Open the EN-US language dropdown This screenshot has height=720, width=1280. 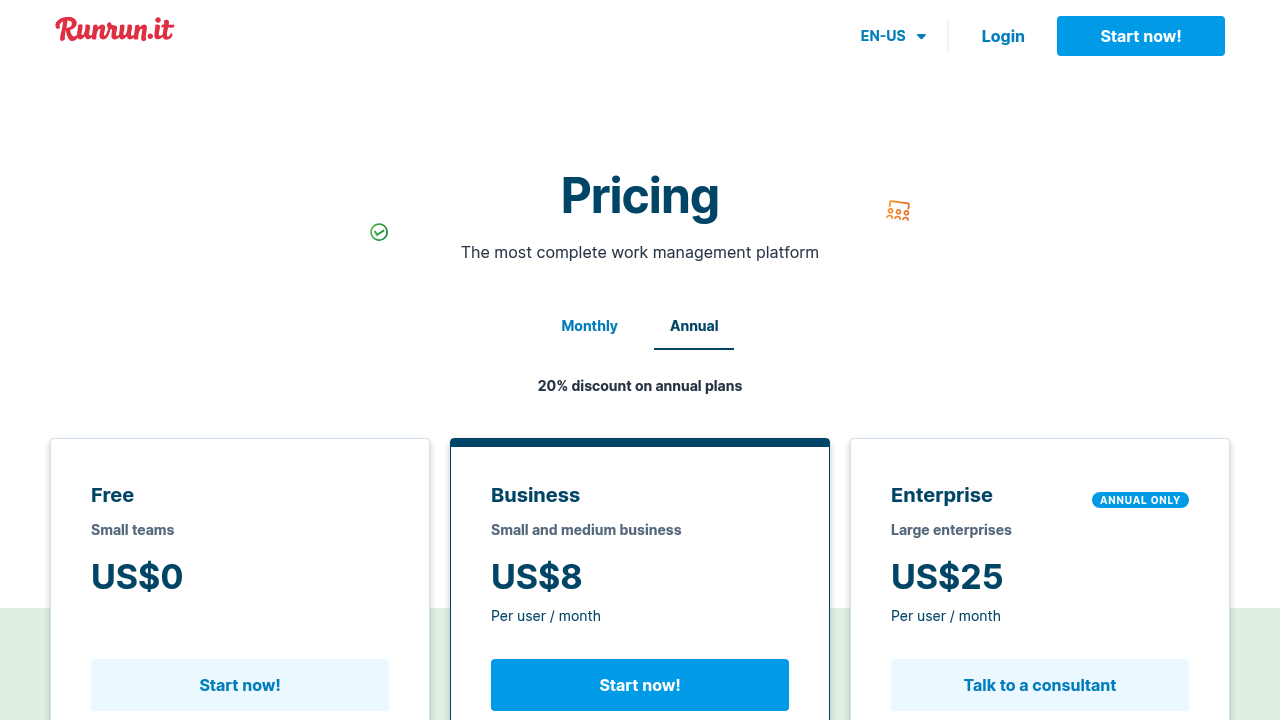[x=883, y=36]
